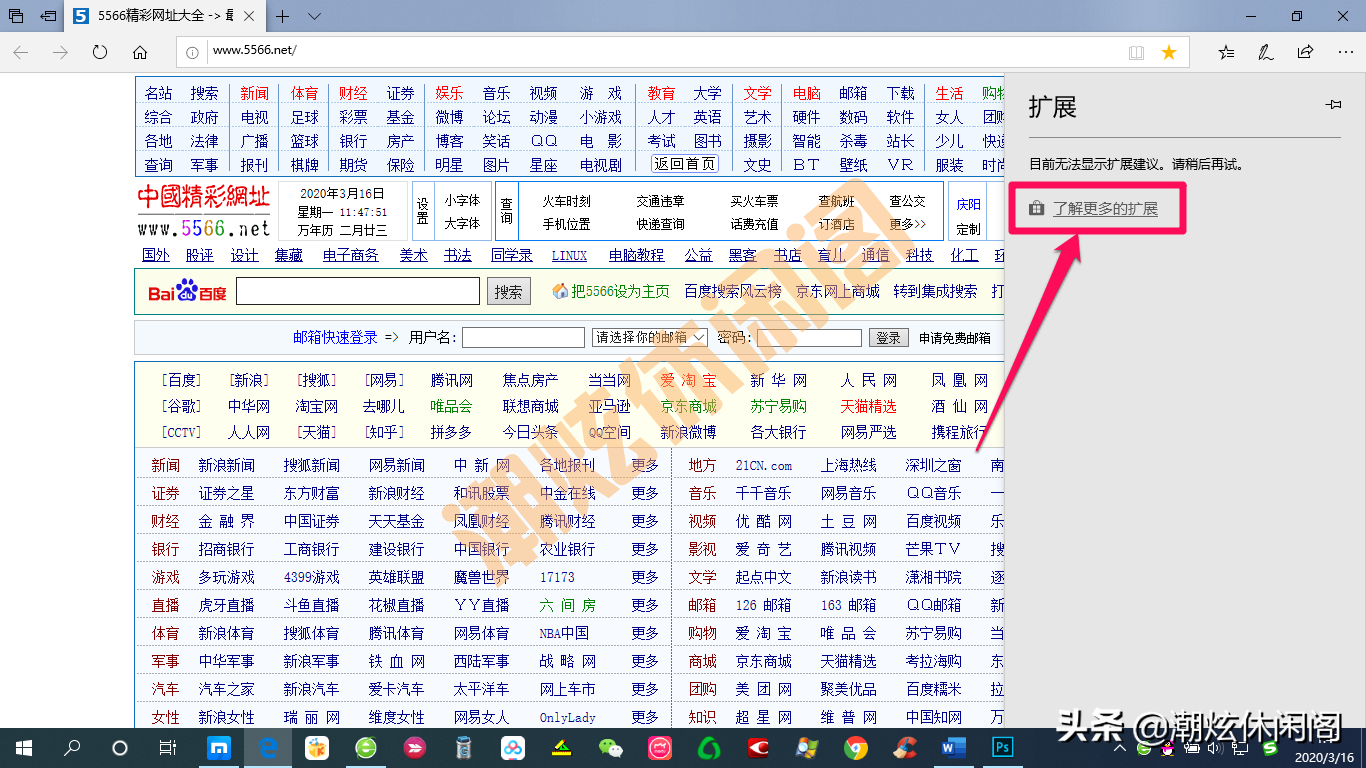Viewport: 1366px width, 768px height.
Task: Open Task View on taskbar
Action: pyautogui.click(x=168, y=747)
